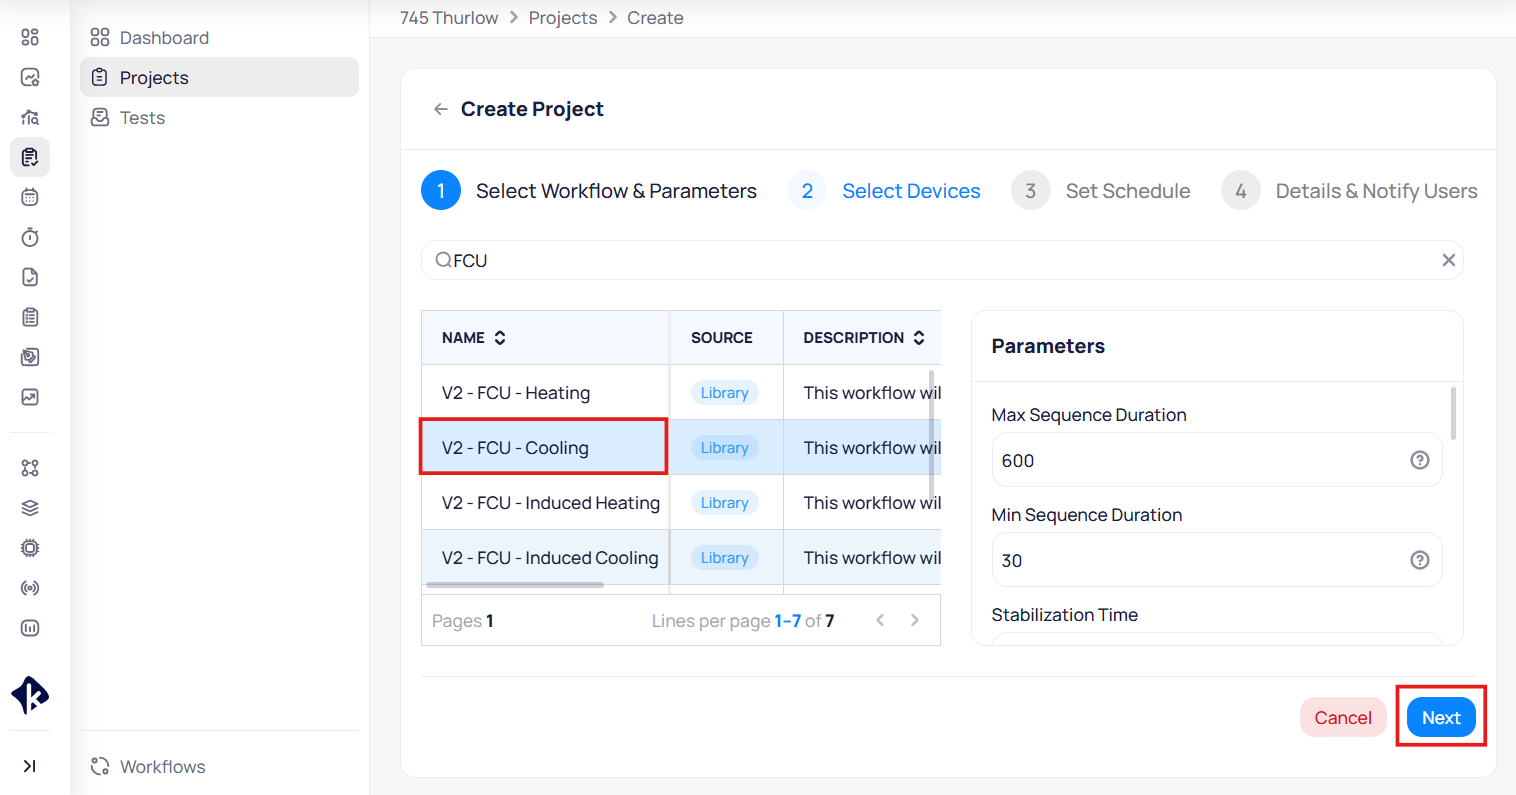1516x795 pixels.
Task: Click the chip processor icon in the rail
Action: [30, 548]
